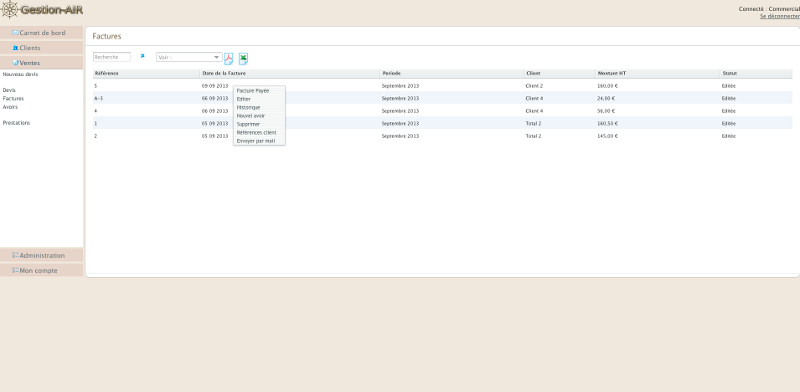The height and width of the screenshot is (392, 800).
Task: Click the Ventes globe icon
Action: tap(15, 63)
